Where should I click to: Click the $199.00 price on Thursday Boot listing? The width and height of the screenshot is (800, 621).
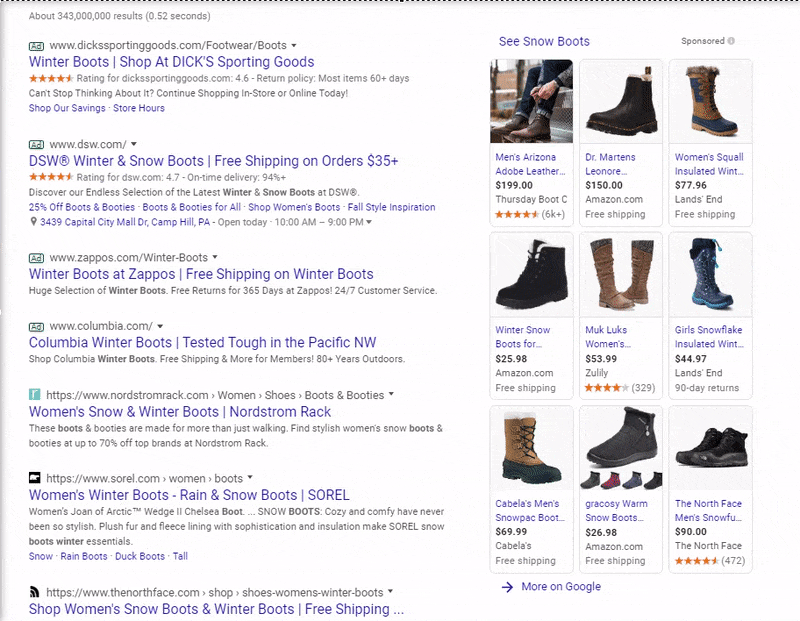514,185
